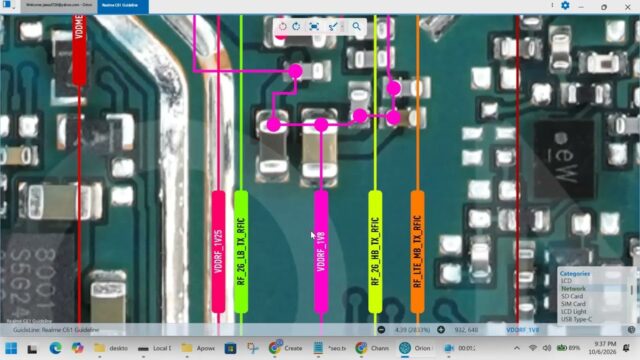Select the Realme C61 Guideline tab
The width and height of the screenshot is (640, 360).
(x=122, y=6)
